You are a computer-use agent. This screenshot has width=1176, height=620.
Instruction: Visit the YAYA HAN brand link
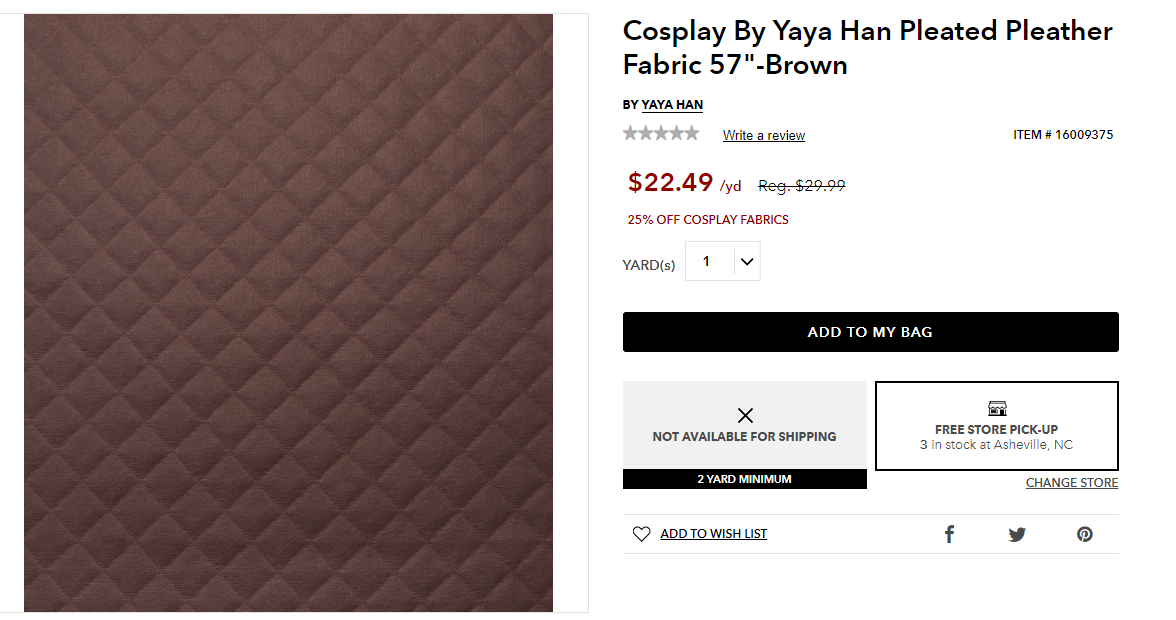tap(672, 104)
